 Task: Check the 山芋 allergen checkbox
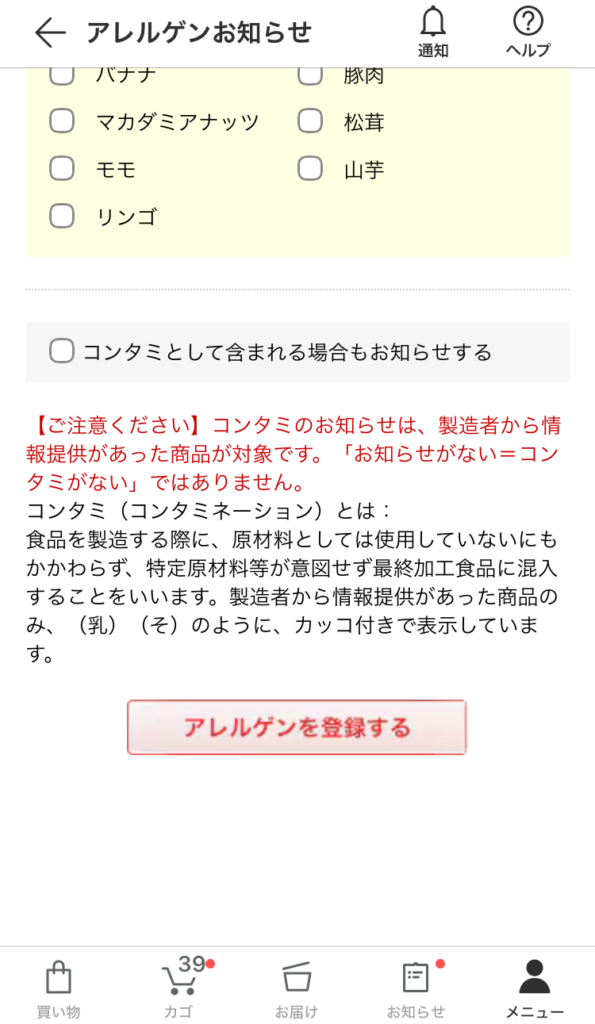[x=310, y=169]
